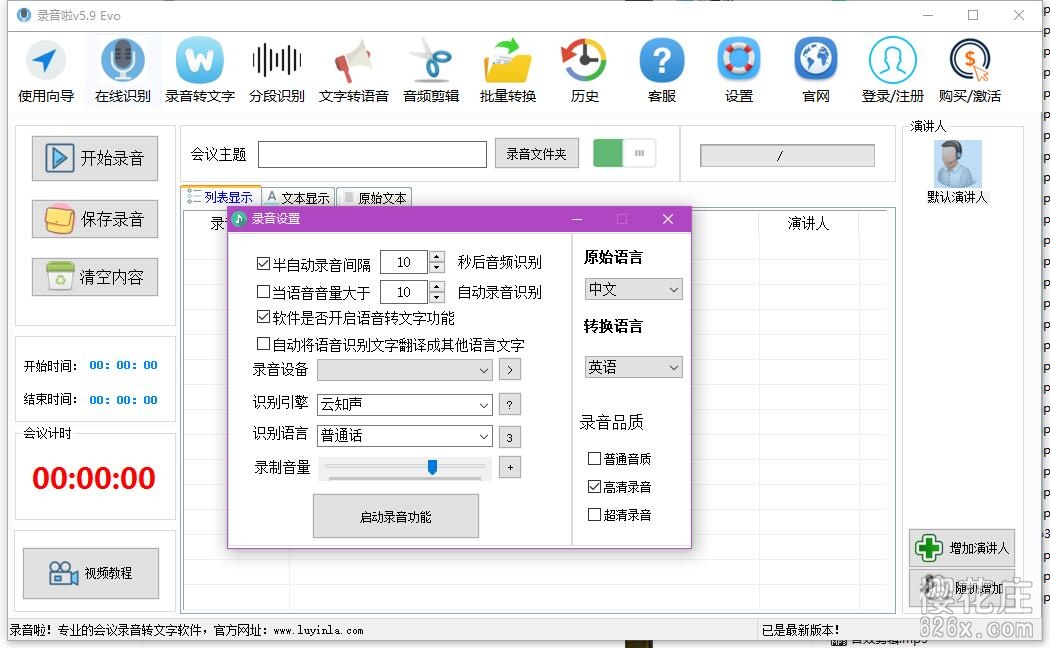Viewport: 1050px width, 648px height.
Task: Open 文字转语音 megaphone tool
Action: pos(354,70)
